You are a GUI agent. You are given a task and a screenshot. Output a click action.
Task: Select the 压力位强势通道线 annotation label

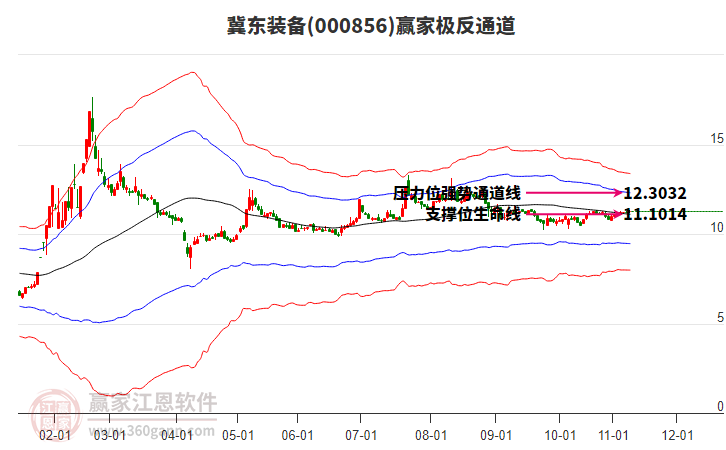pyautogui.click(x=457, y=193)
